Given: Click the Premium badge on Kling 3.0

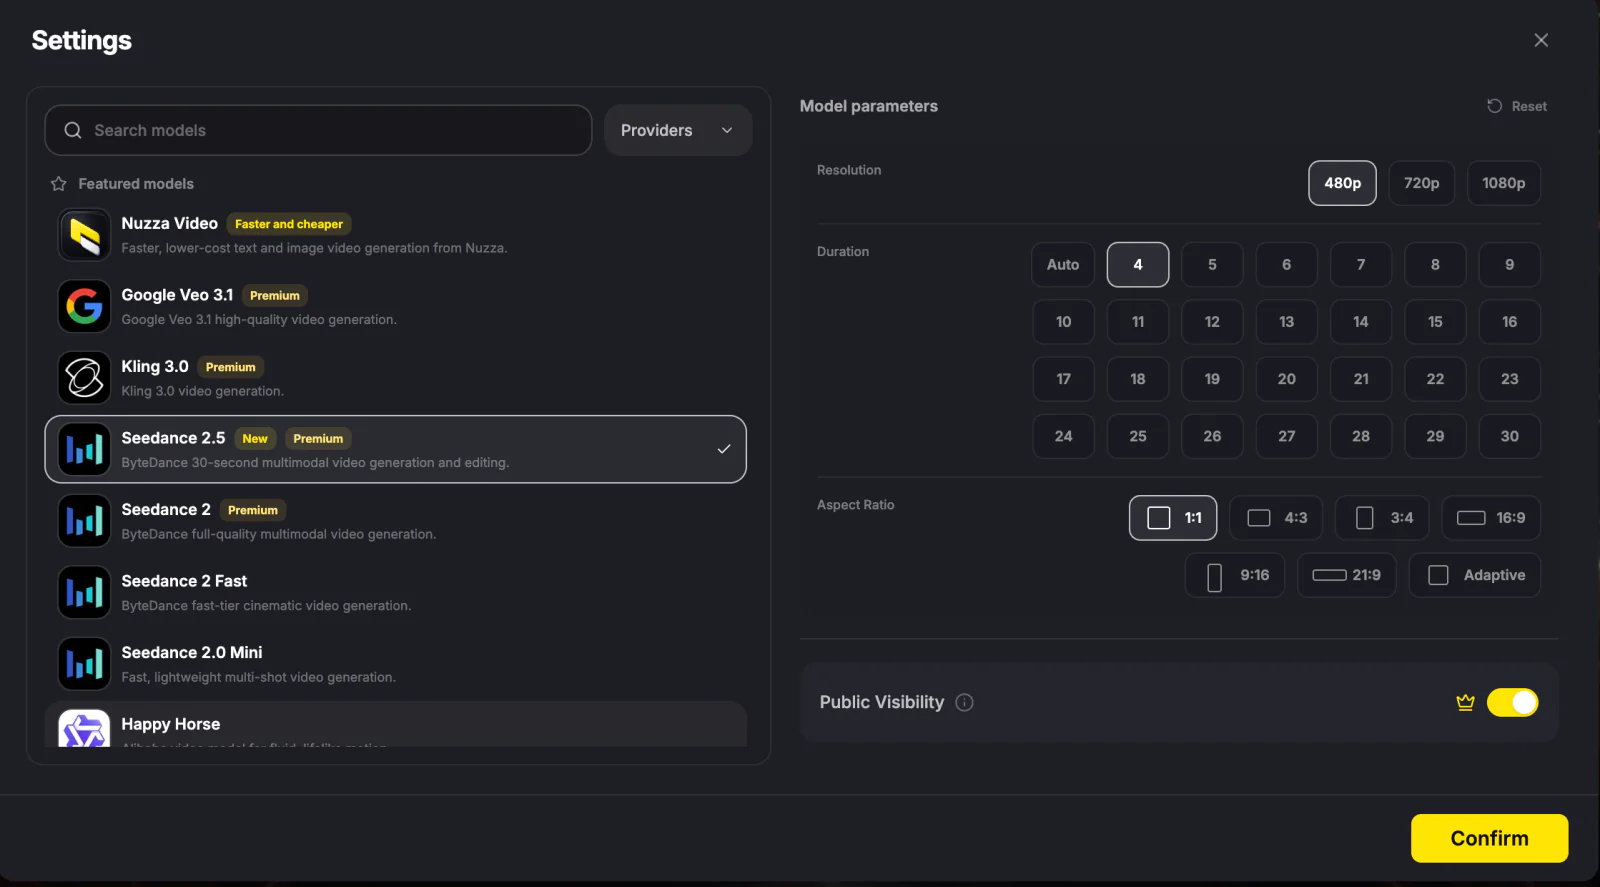Looking at the screenshot, I should coord(231,367).
